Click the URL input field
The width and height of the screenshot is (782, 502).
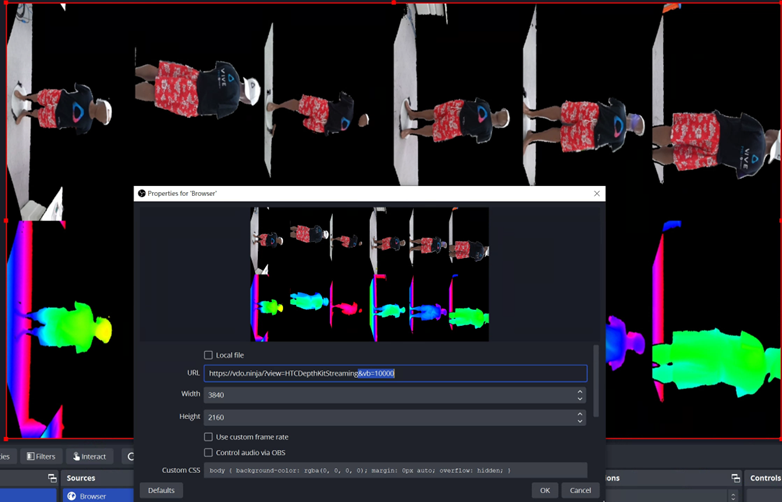pos(395,373)
